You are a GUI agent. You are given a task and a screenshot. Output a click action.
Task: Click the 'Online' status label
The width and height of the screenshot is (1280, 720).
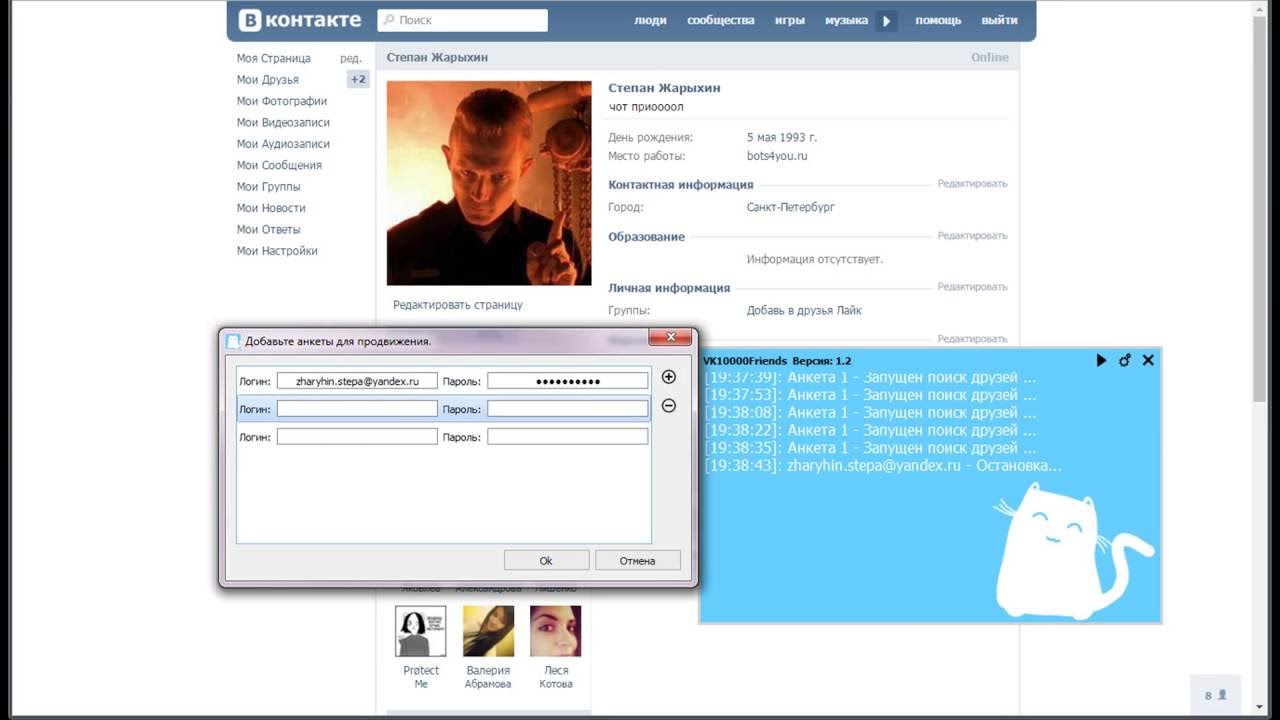(x=990, y=57)
